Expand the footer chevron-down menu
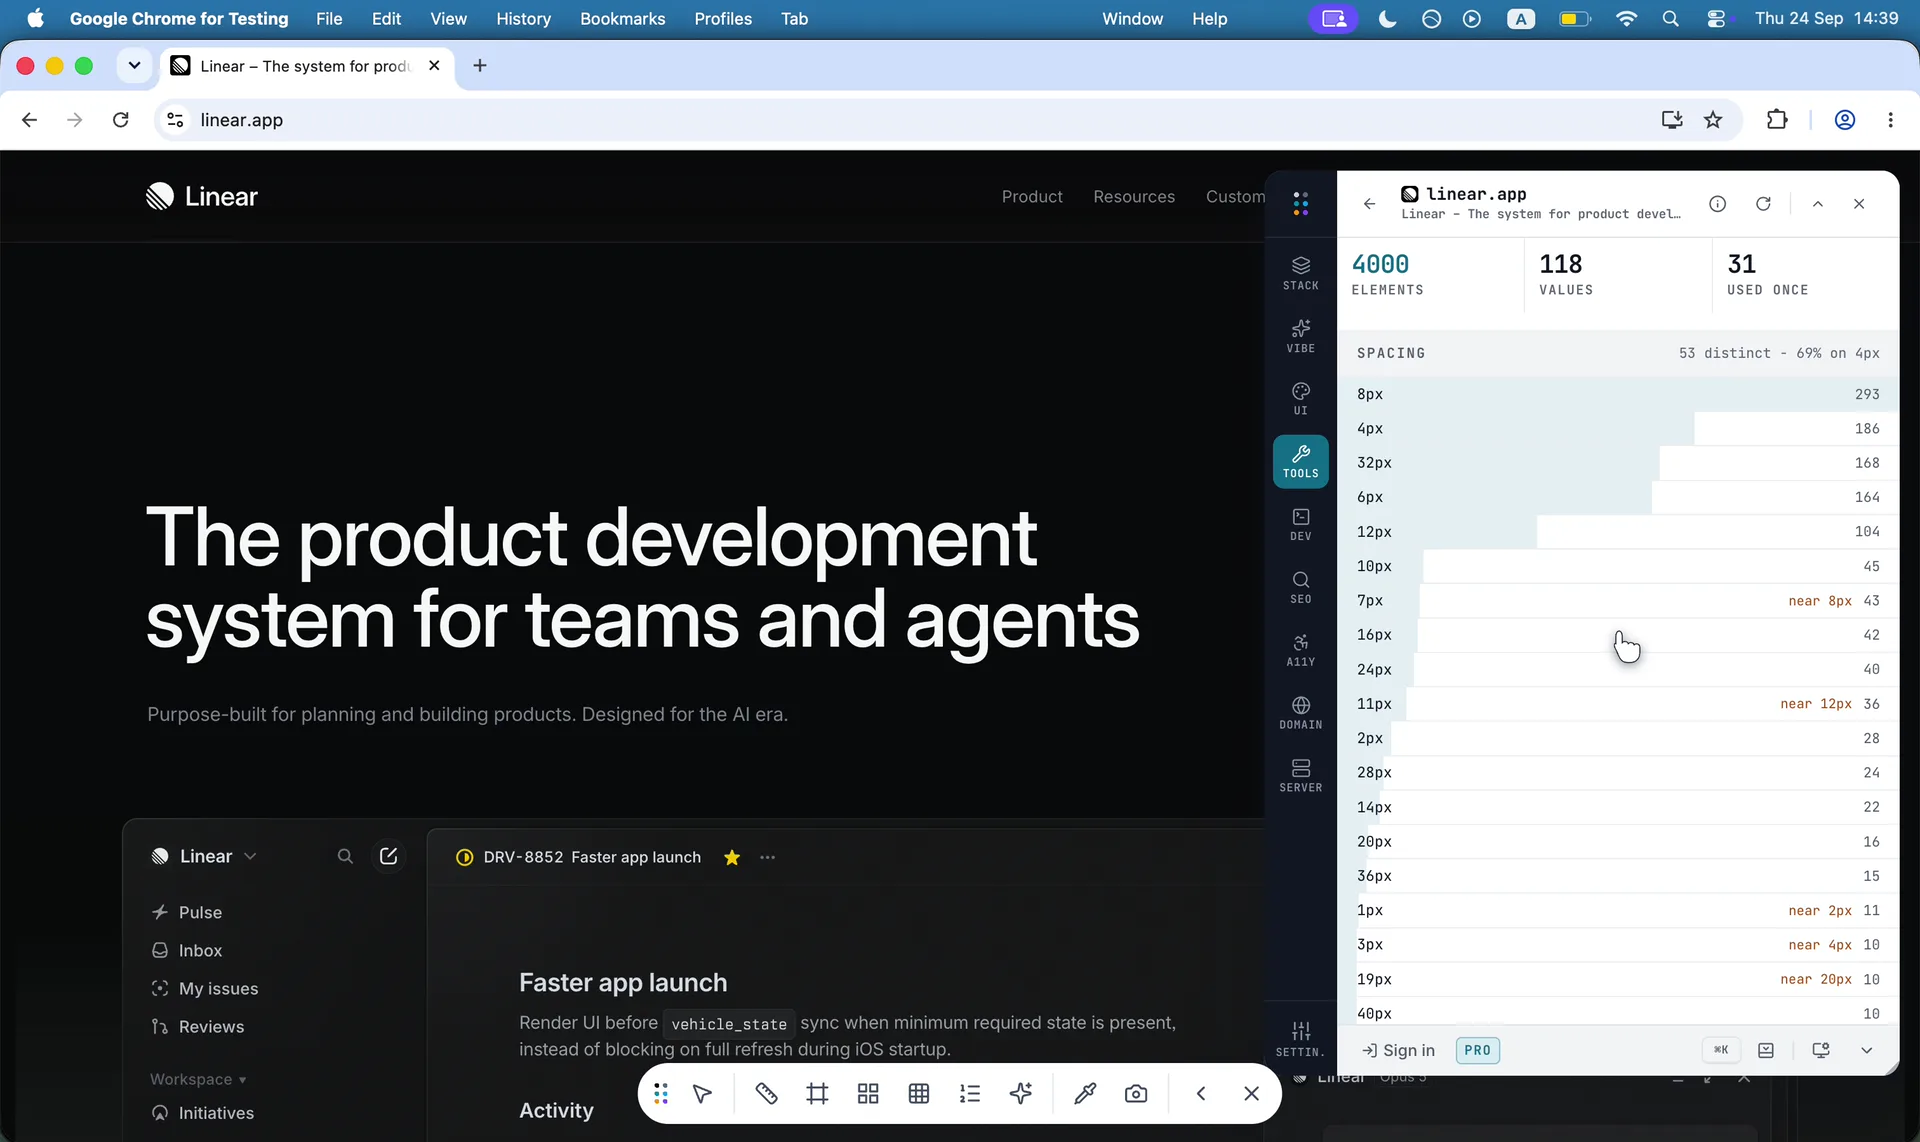Screen dimensions: 1920x1142 (1866, 1050)
